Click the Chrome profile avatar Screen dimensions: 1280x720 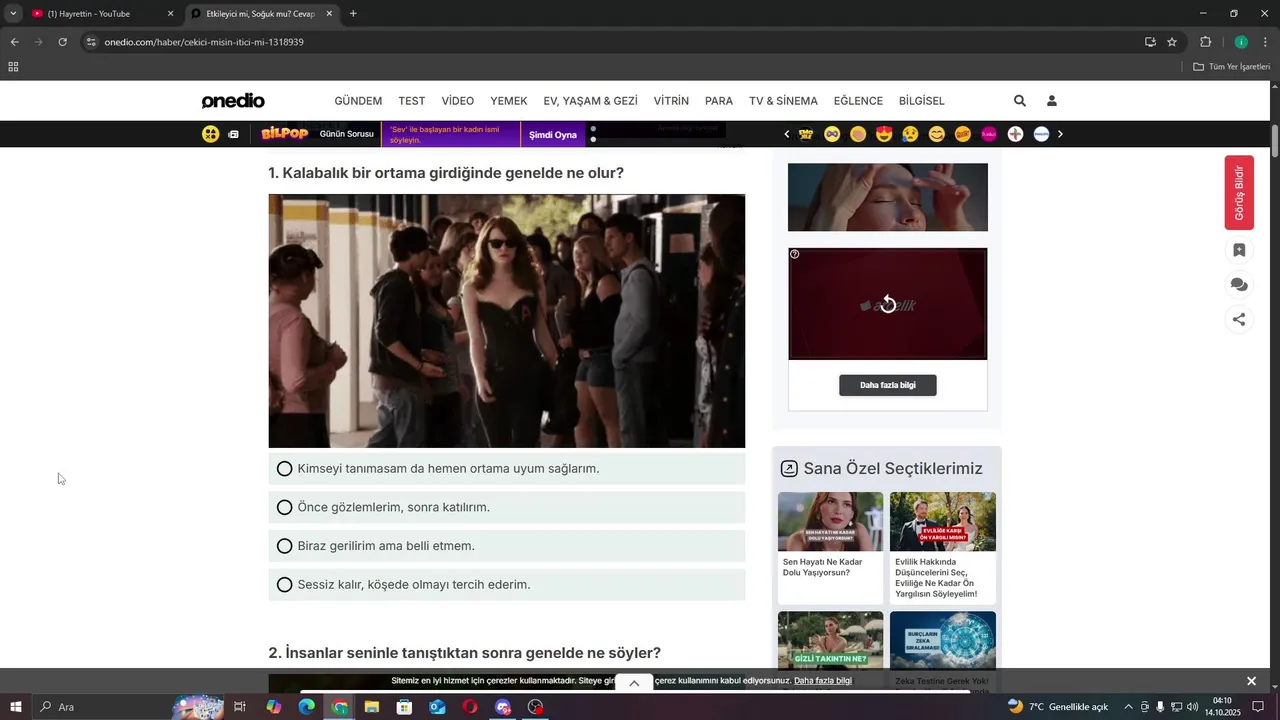tap(1241, 42)
